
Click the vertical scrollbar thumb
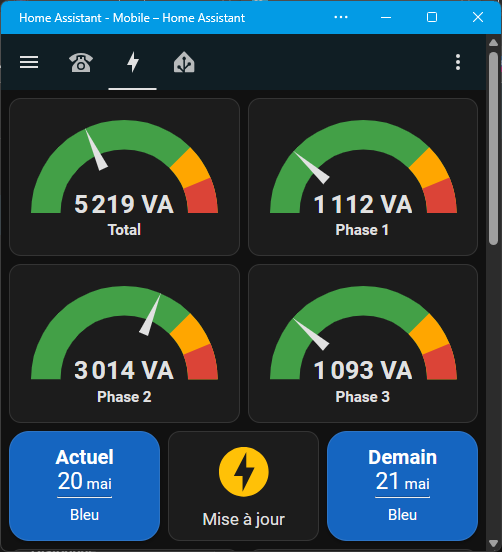coord(493,148)
